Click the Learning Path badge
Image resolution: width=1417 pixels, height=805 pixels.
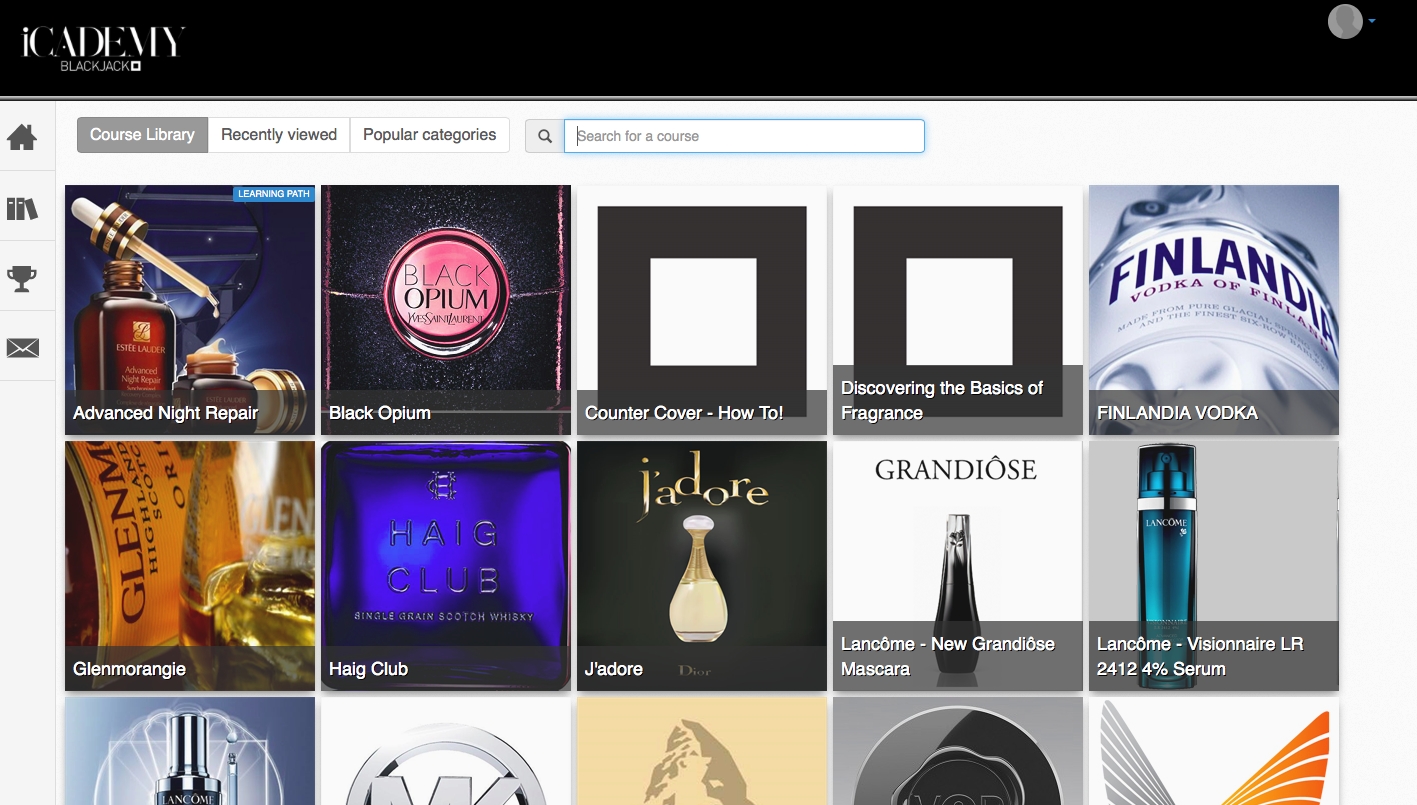pos(274,194)
